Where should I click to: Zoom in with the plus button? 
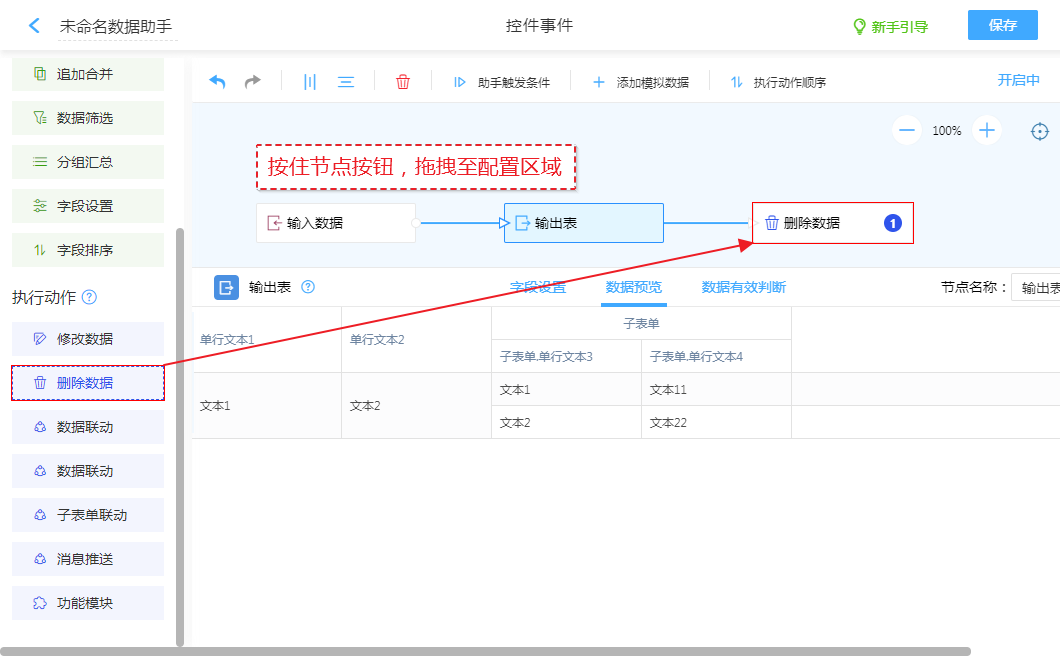[987, 130]
